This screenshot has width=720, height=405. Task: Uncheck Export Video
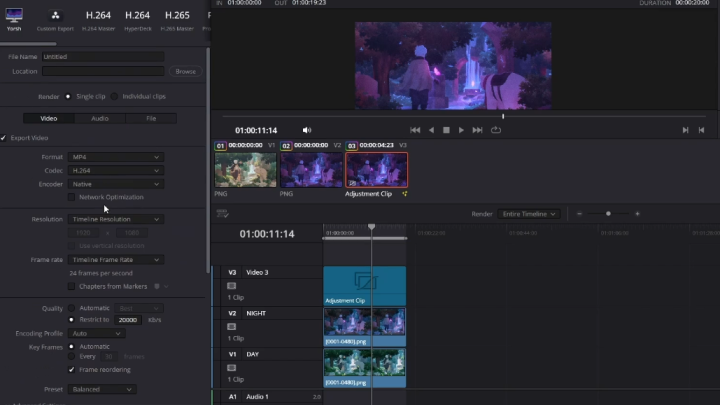[4, 138]
